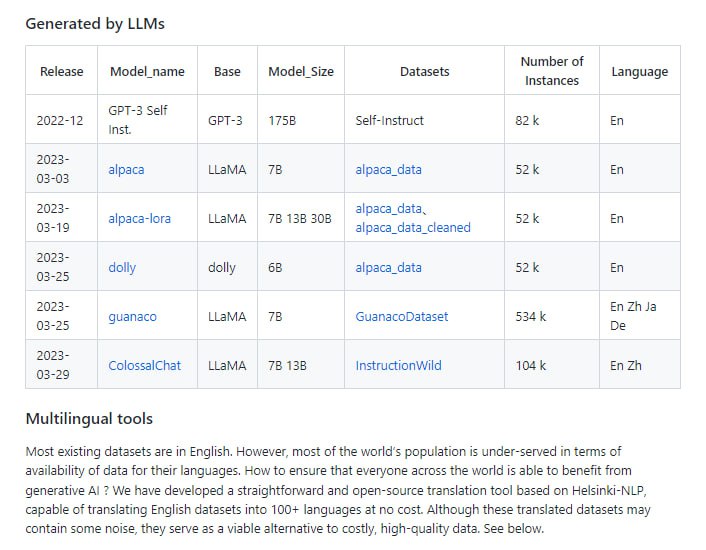The height and width of the screenshot is (550, 706).
Task: Visit the ColossalChat model link
Action: tap(144, 365)
